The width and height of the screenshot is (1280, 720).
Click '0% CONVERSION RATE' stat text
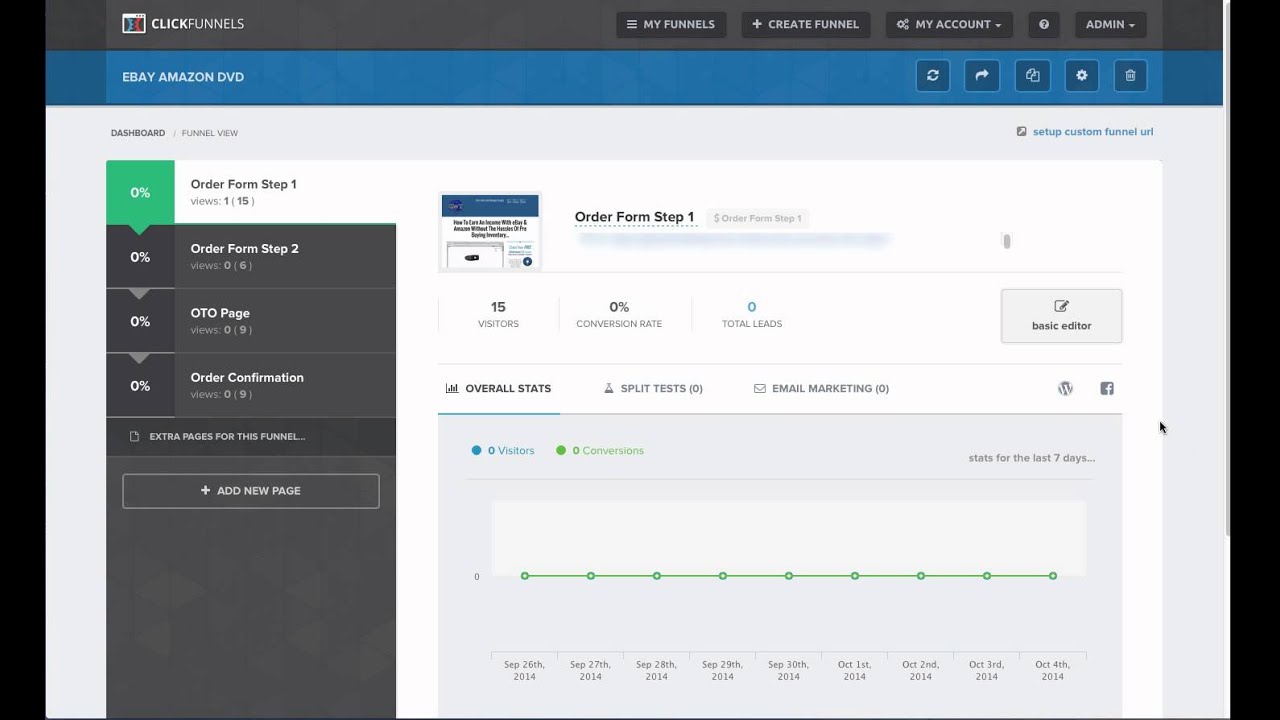point(619,315)
